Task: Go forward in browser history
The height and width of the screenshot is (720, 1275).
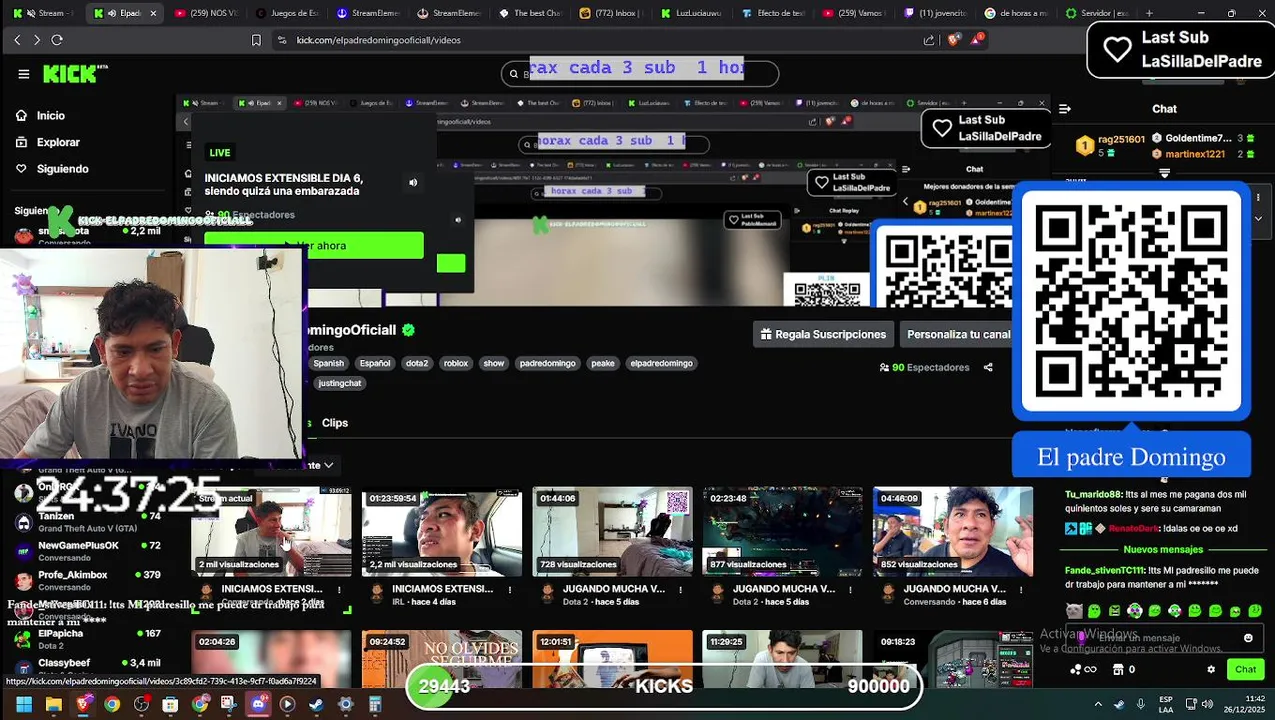Action: (37, 40)
